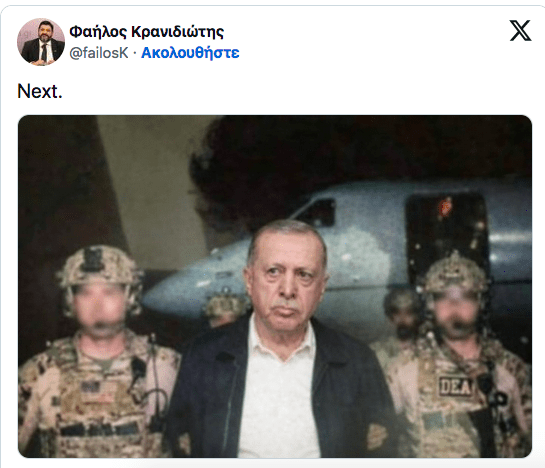
Task: Click the open aircraft door in photo
Action: click(x=447, y=229)
